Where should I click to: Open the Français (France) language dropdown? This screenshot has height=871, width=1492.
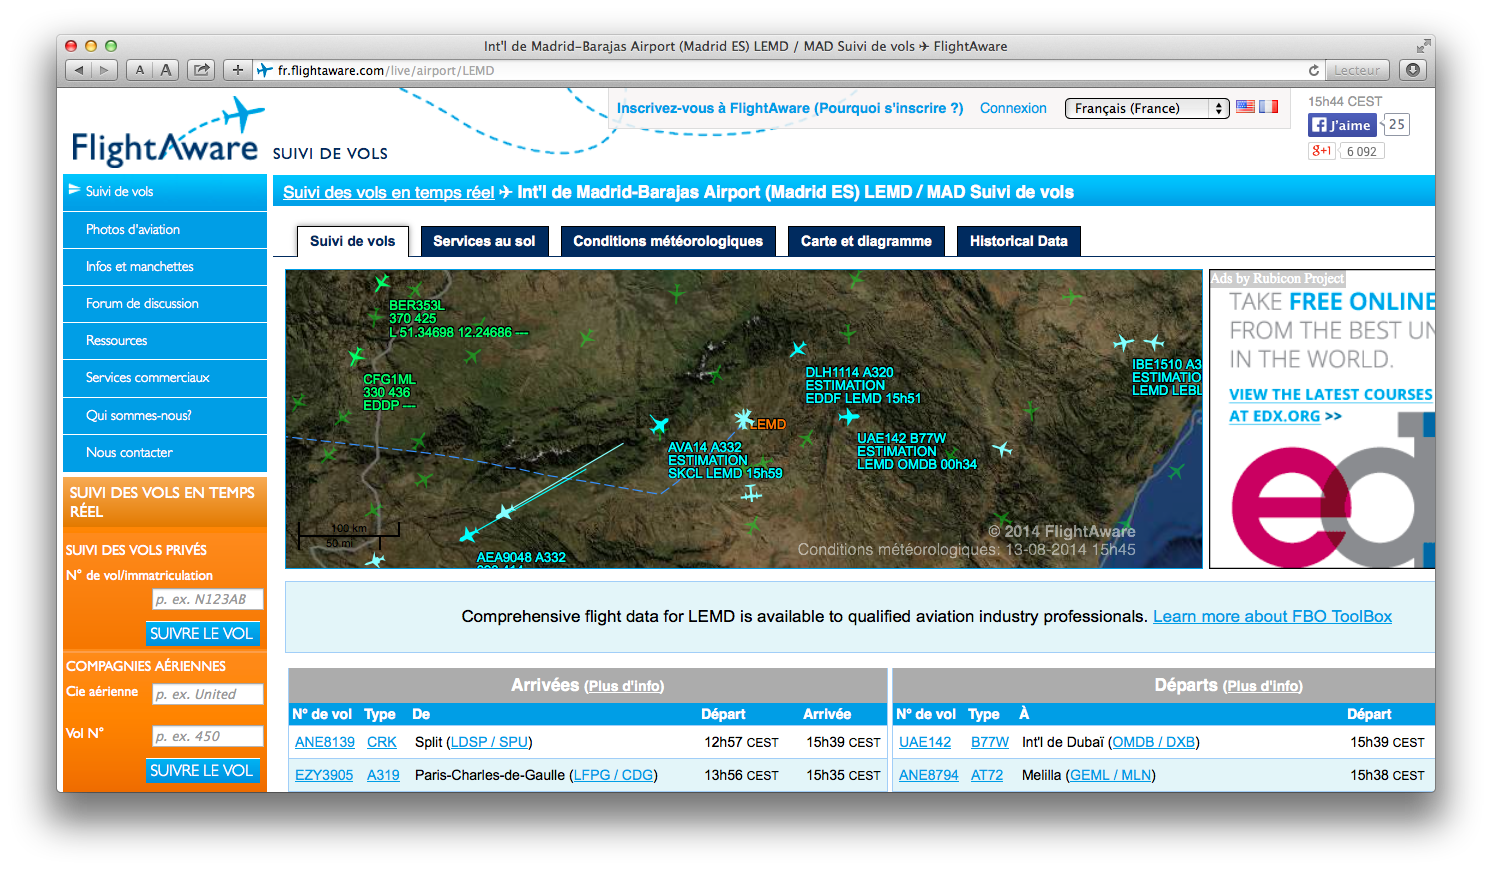pyautogui.click(x=1146, y=108)
